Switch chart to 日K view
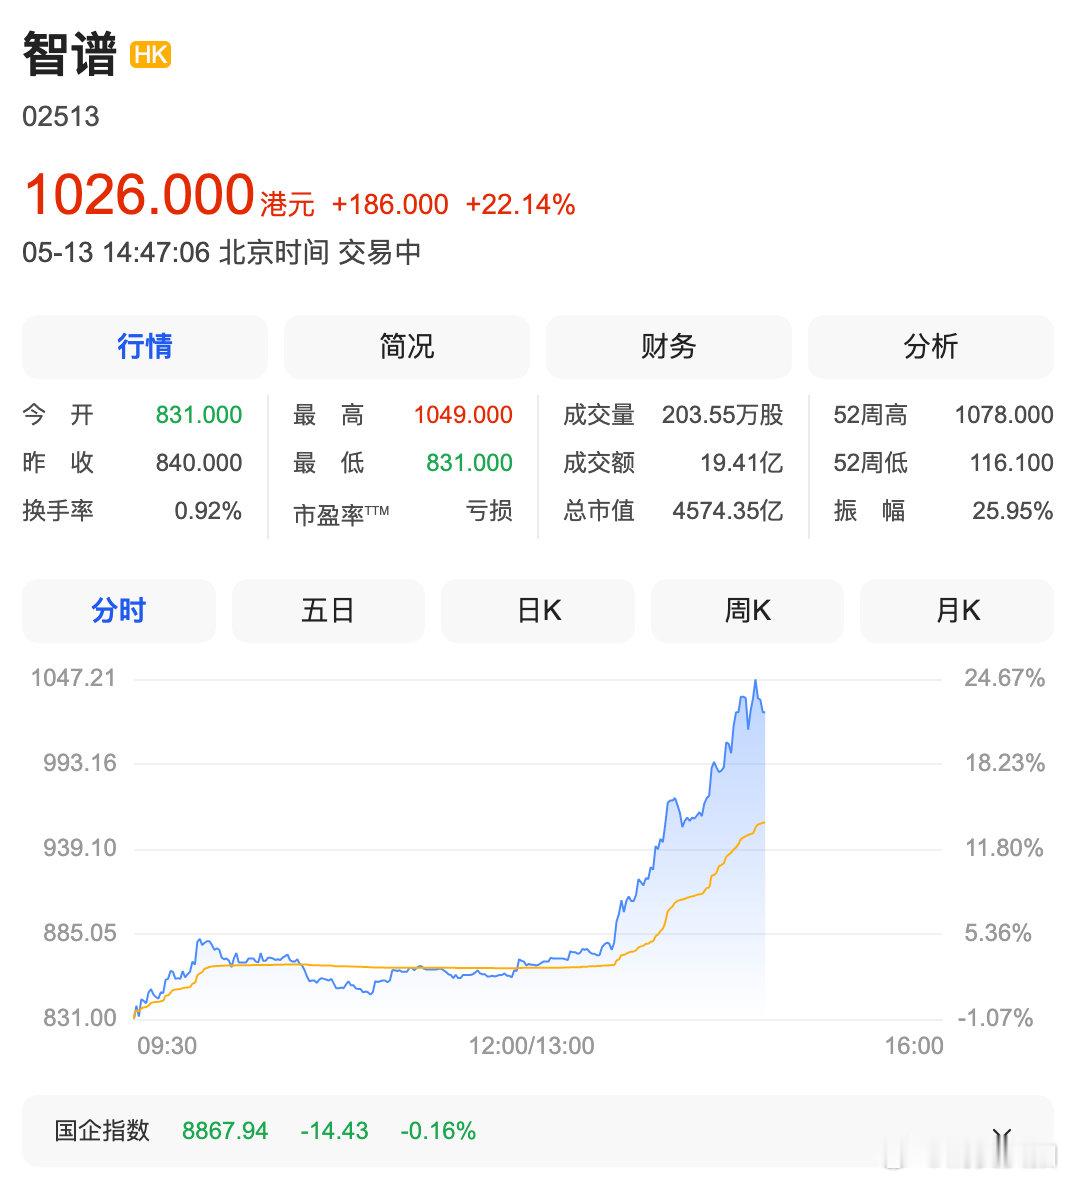1068x1180 pixels. coord(537,610)
